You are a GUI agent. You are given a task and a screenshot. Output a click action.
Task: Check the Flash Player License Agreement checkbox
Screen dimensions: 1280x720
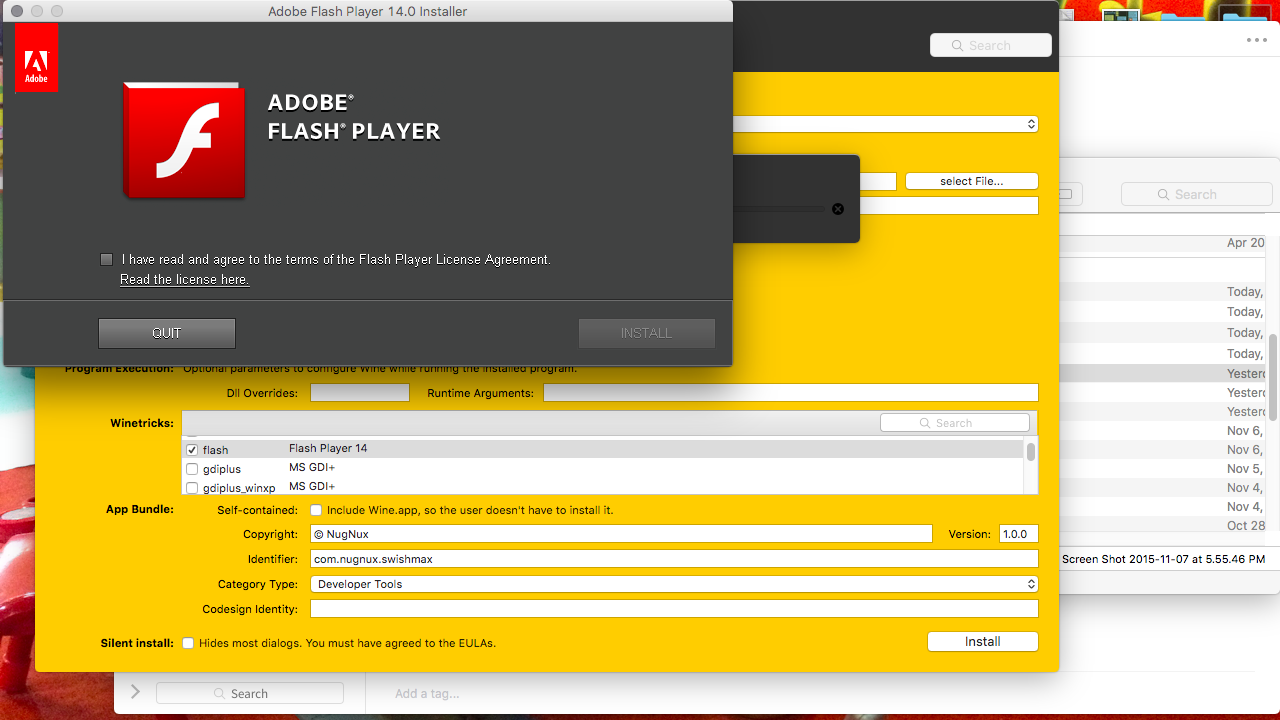point(106,258)
